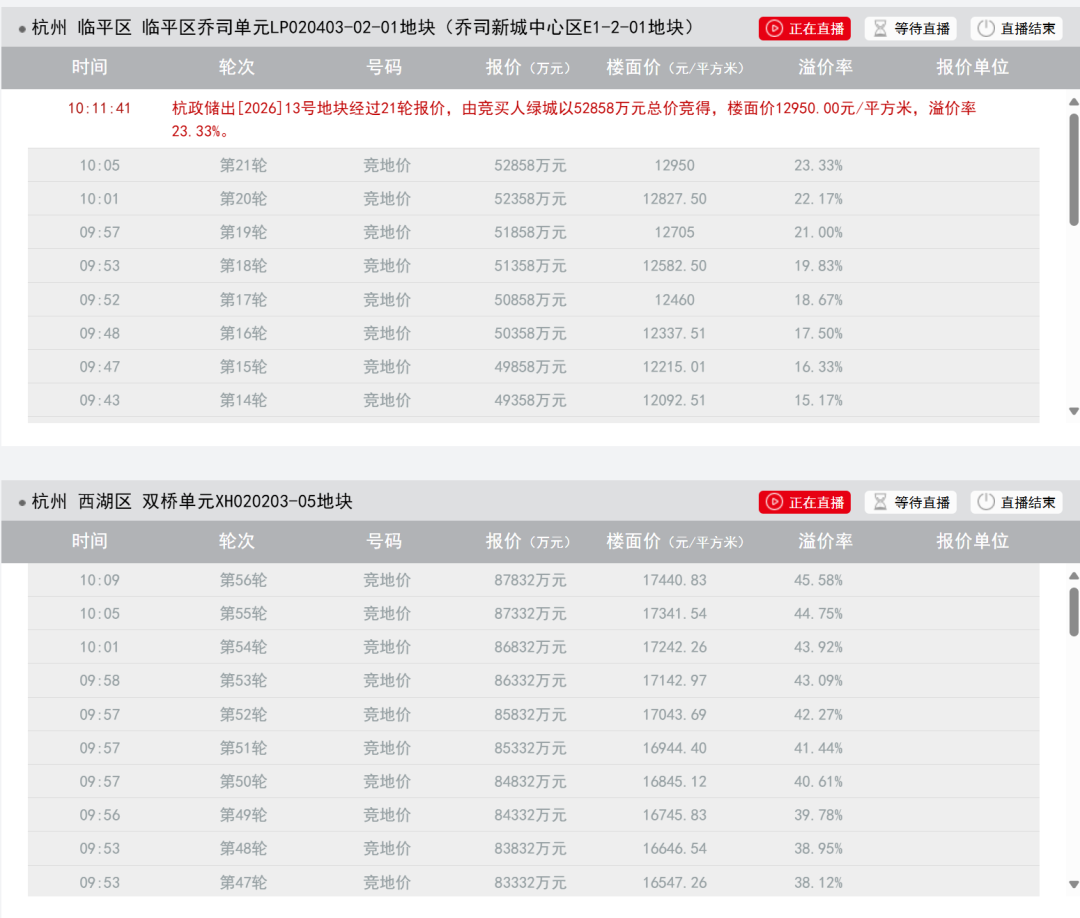Viewport: 1080px width, 918px height.
Task: Select 正在直播 button in 西湖区 panel
Action: 804,502
